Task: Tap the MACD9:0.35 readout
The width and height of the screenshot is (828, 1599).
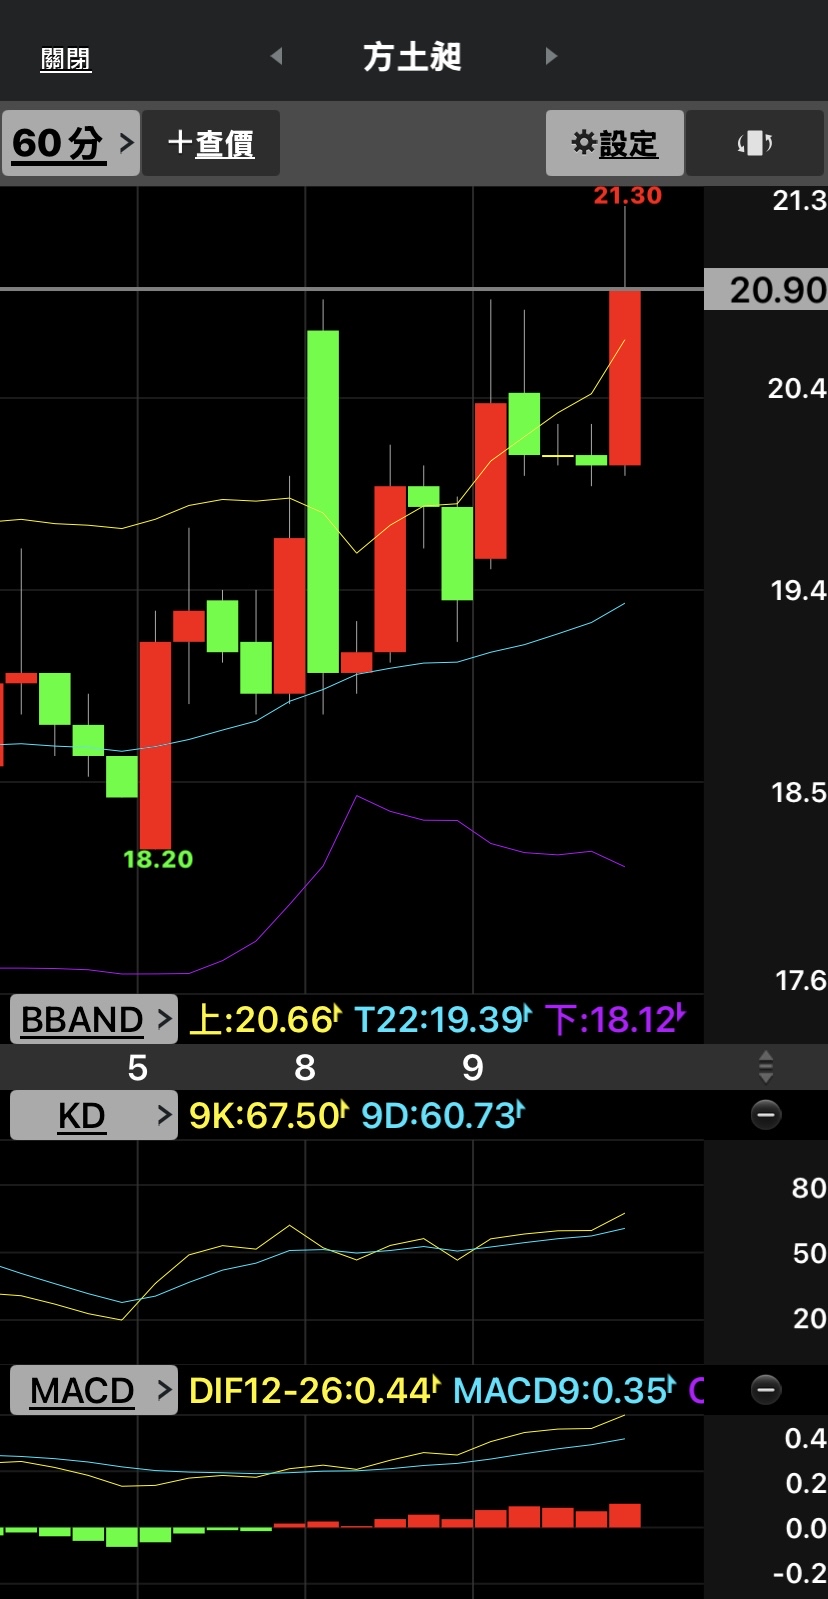Action: [x=564, y=1390]
